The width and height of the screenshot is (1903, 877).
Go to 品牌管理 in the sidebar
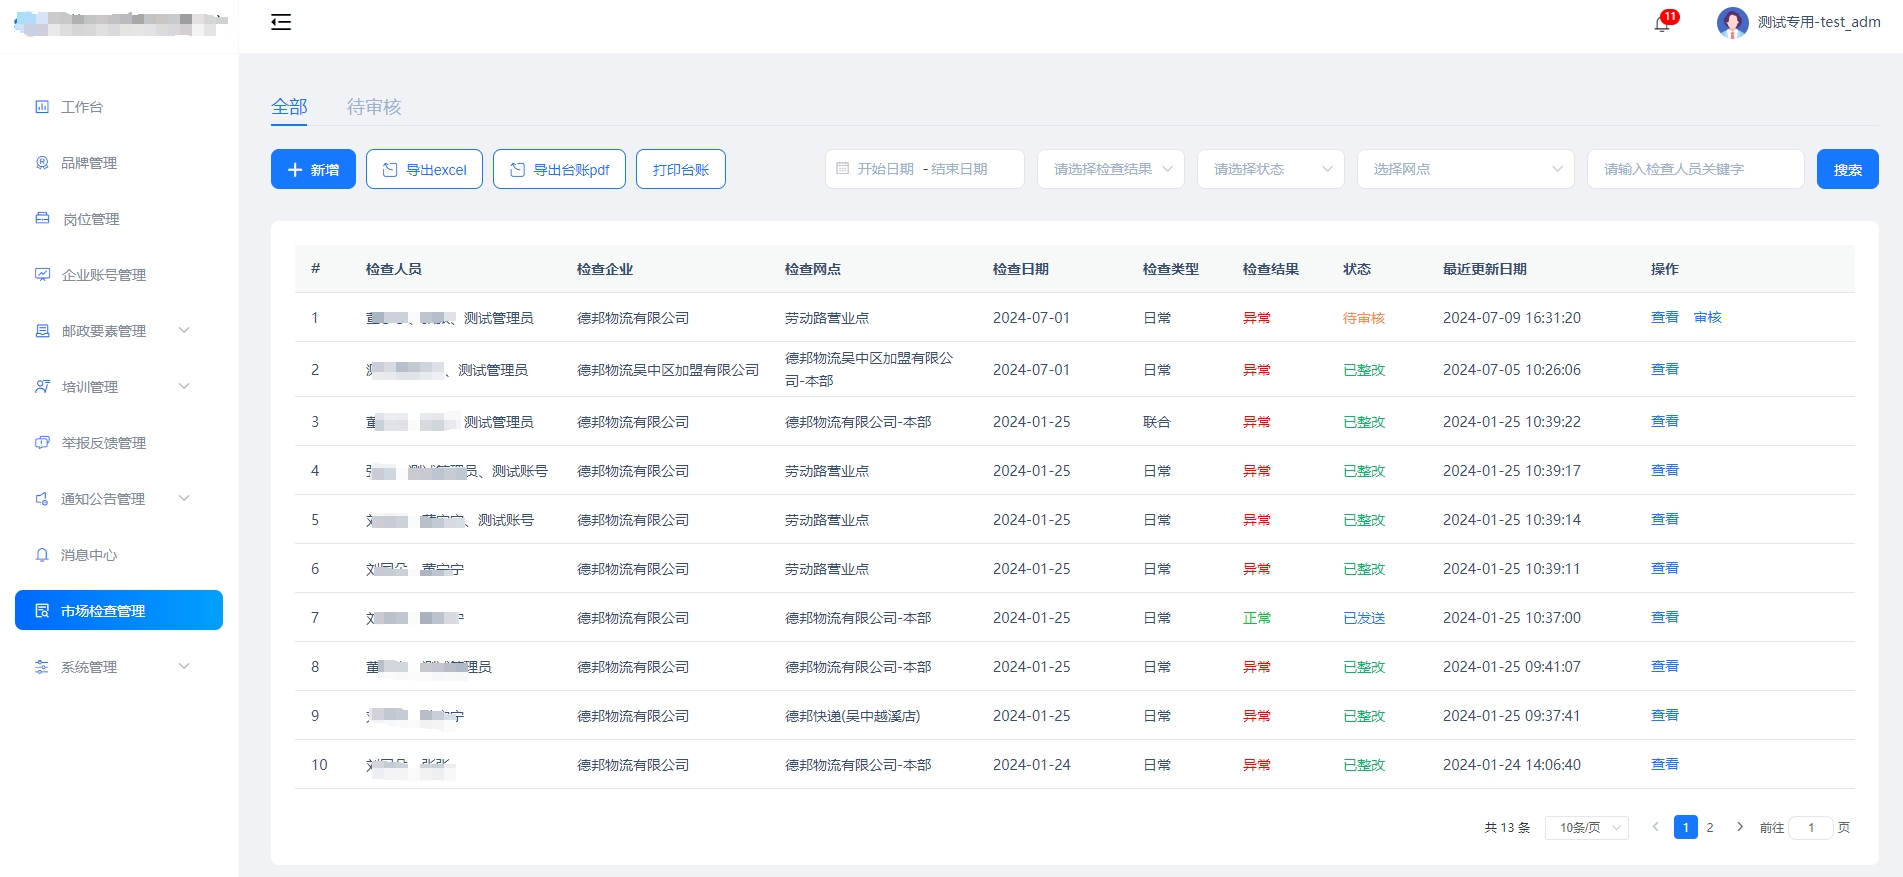coord(89,163)
